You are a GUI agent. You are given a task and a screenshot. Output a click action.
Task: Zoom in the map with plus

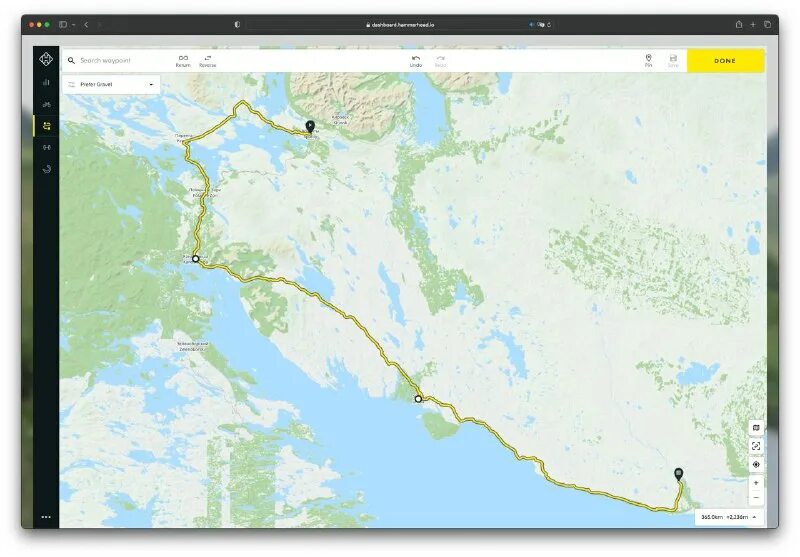(x=756, y=483)
